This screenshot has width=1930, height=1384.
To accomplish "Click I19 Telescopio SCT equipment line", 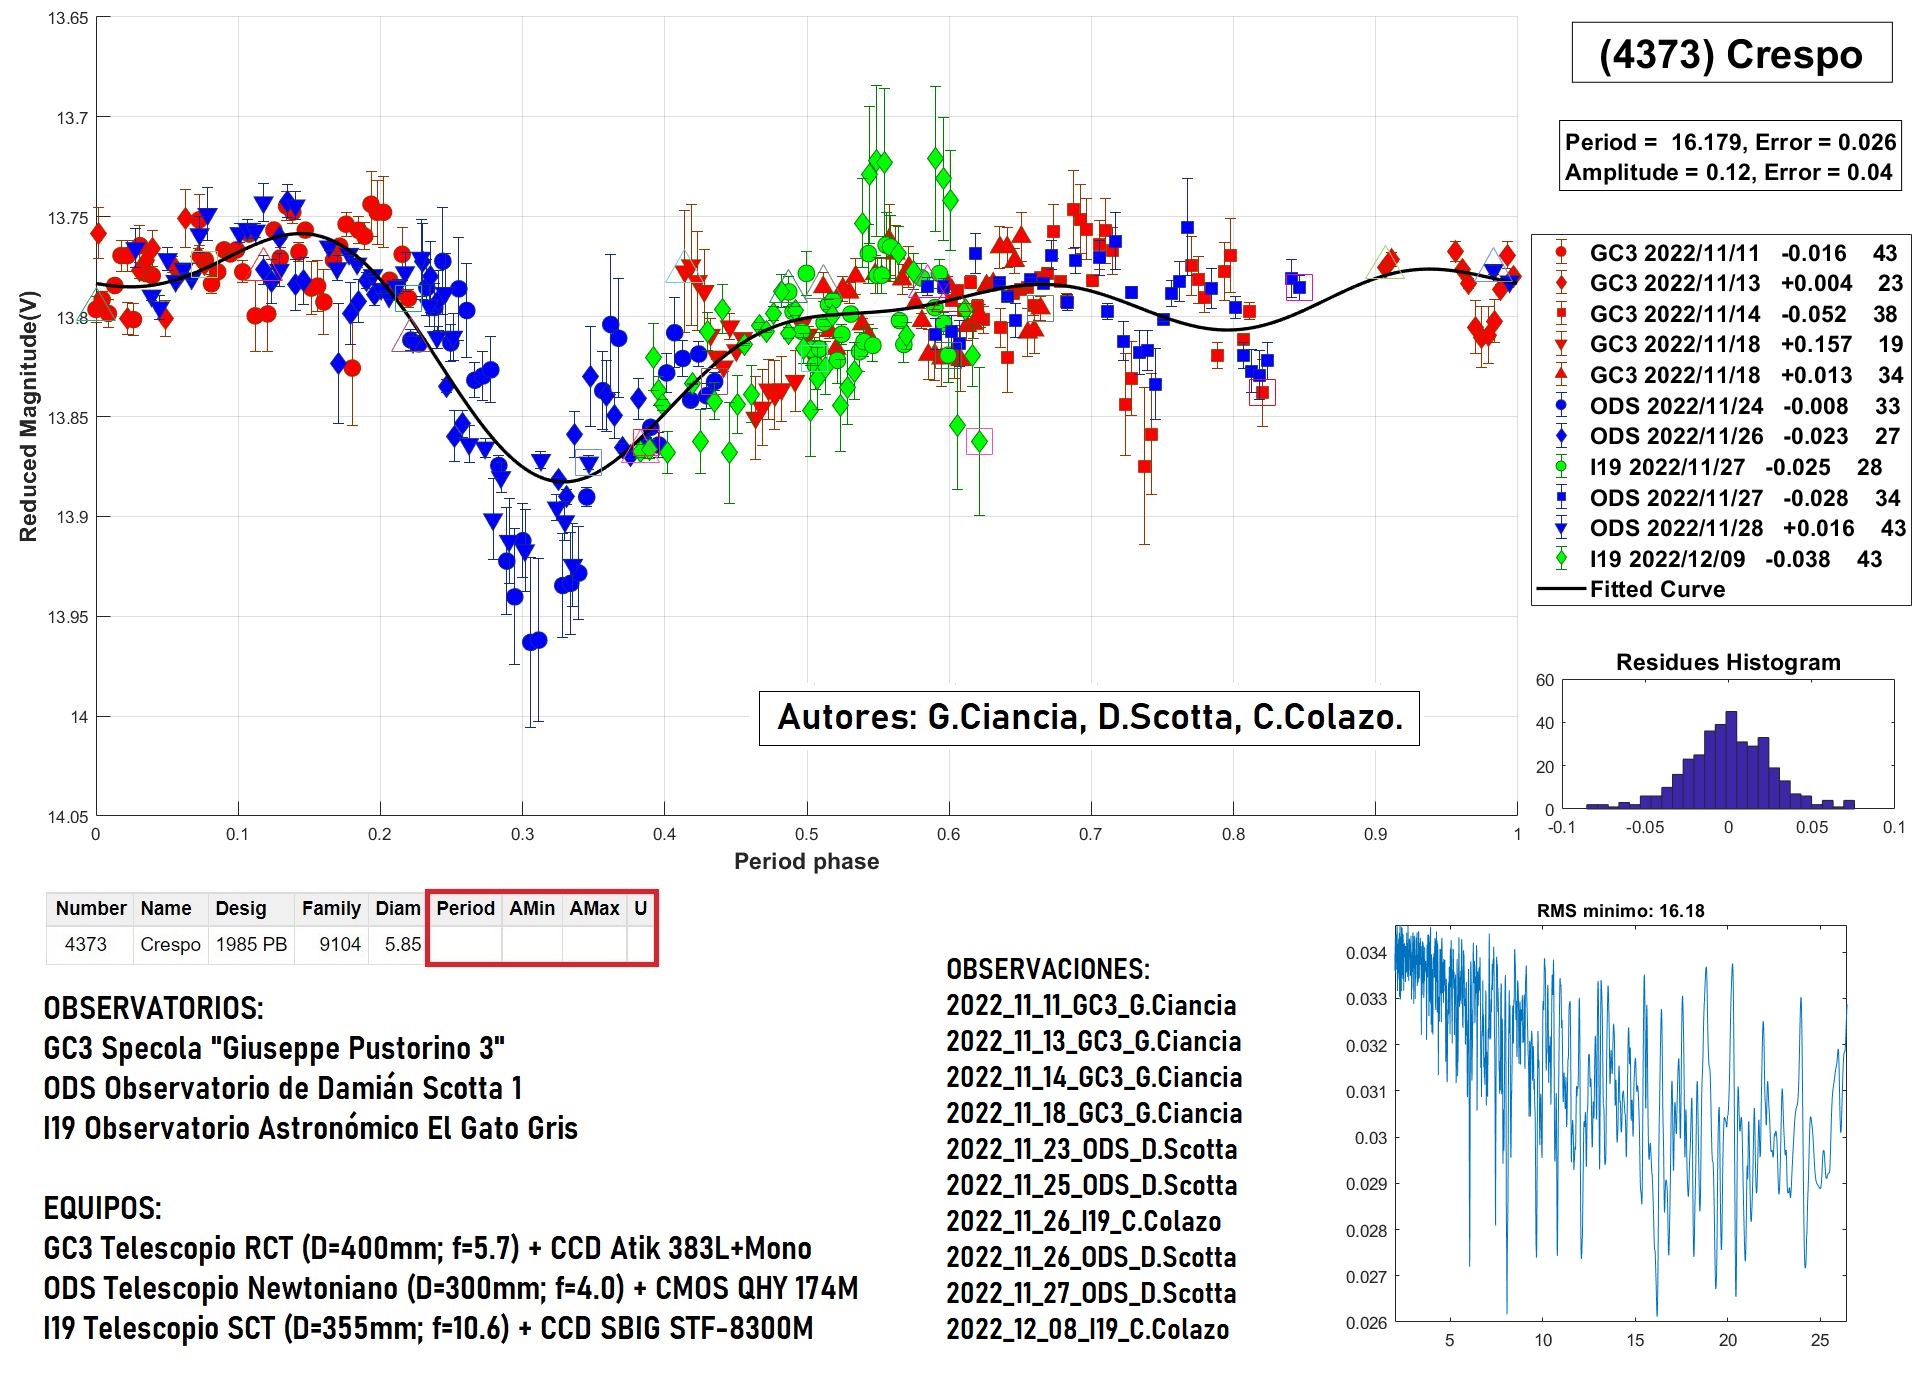I will 429,1328.
